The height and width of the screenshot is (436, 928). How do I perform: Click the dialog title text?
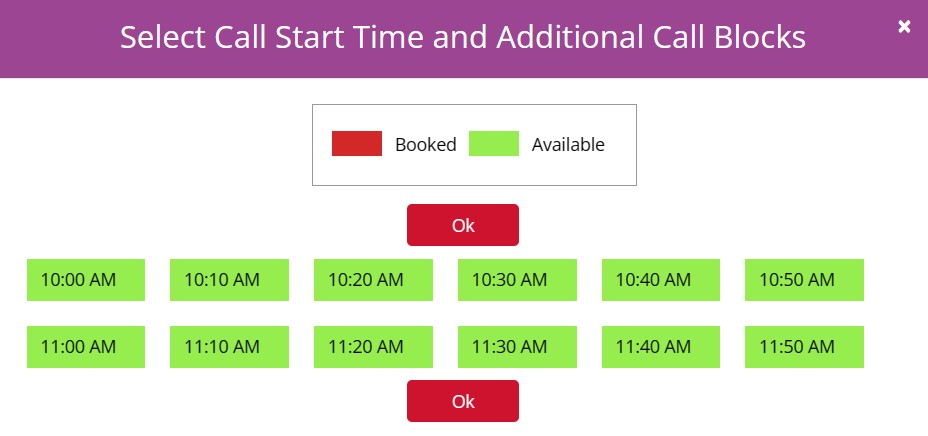point(463,38)
